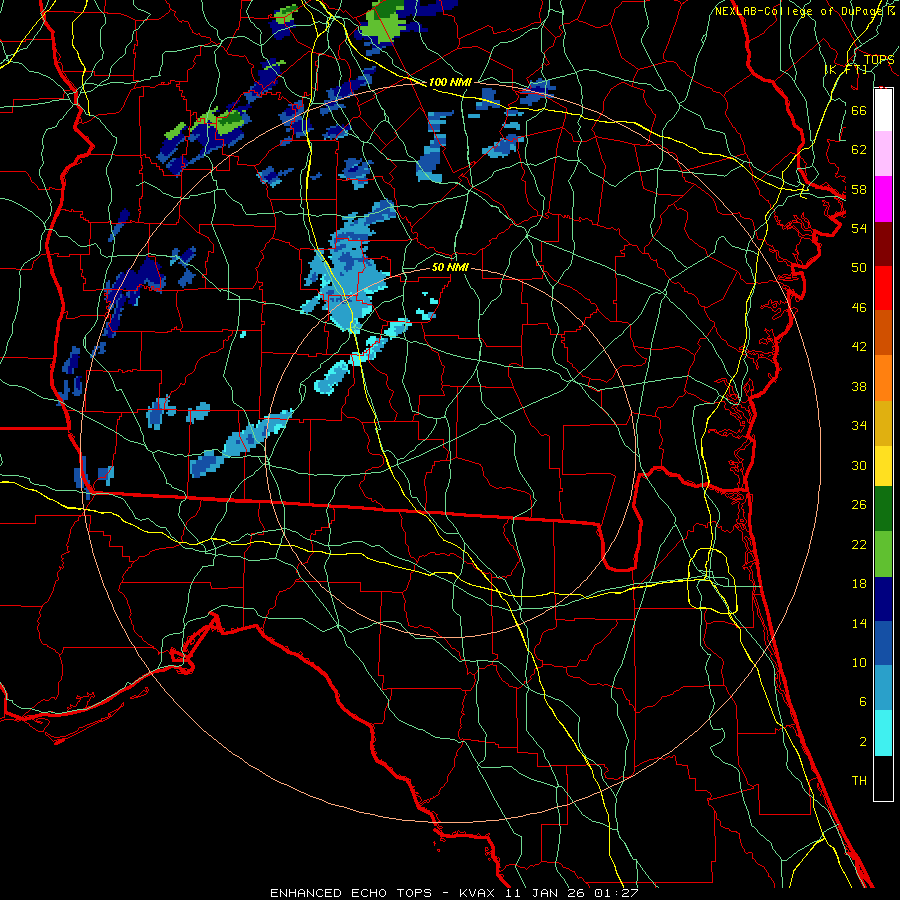Screen dimensions: 900x900
Task: Click the "50" legend value on color scale
Action: pyautogui.click(x=859, y=267)
